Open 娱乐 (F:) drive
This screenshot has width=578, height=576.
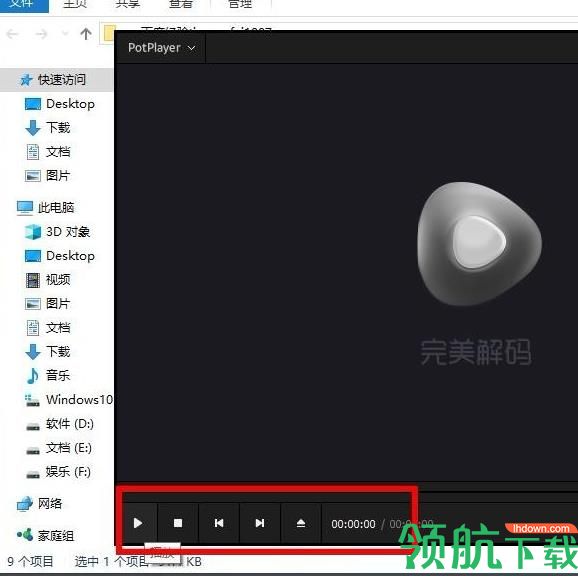point(58,472)
